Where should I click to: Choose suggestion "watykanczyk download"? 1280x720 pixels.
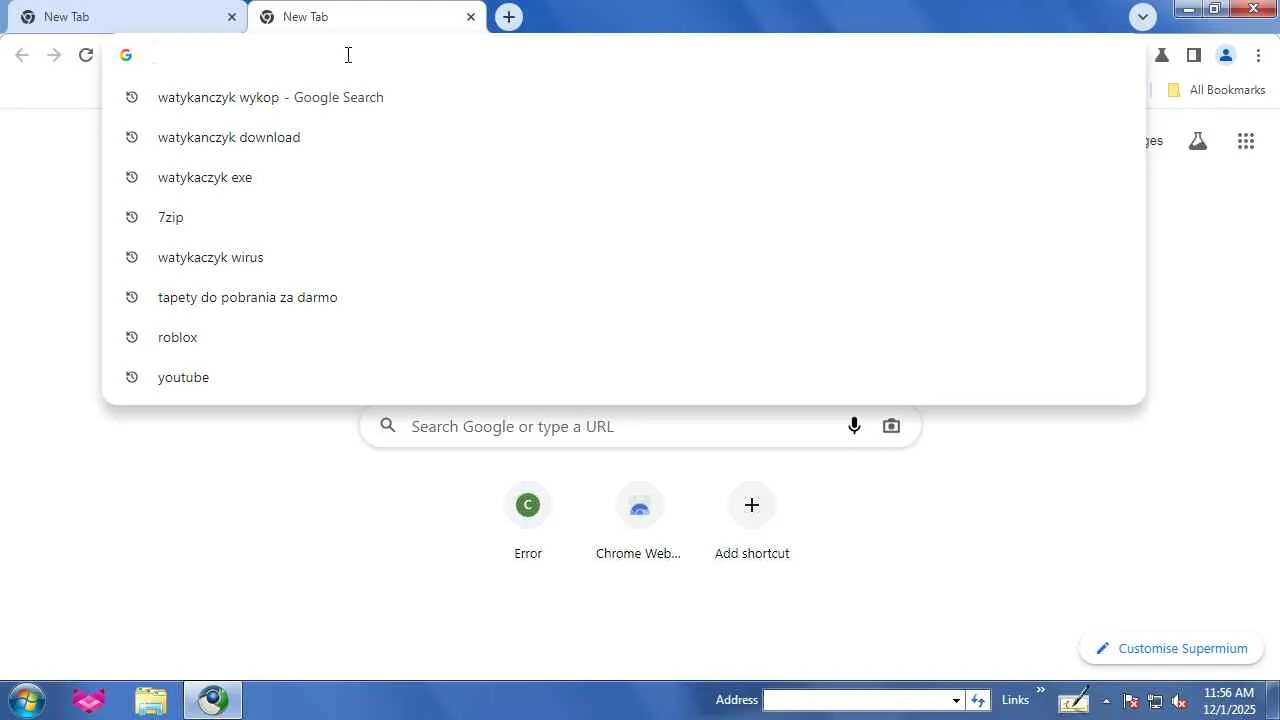[624, 137]
